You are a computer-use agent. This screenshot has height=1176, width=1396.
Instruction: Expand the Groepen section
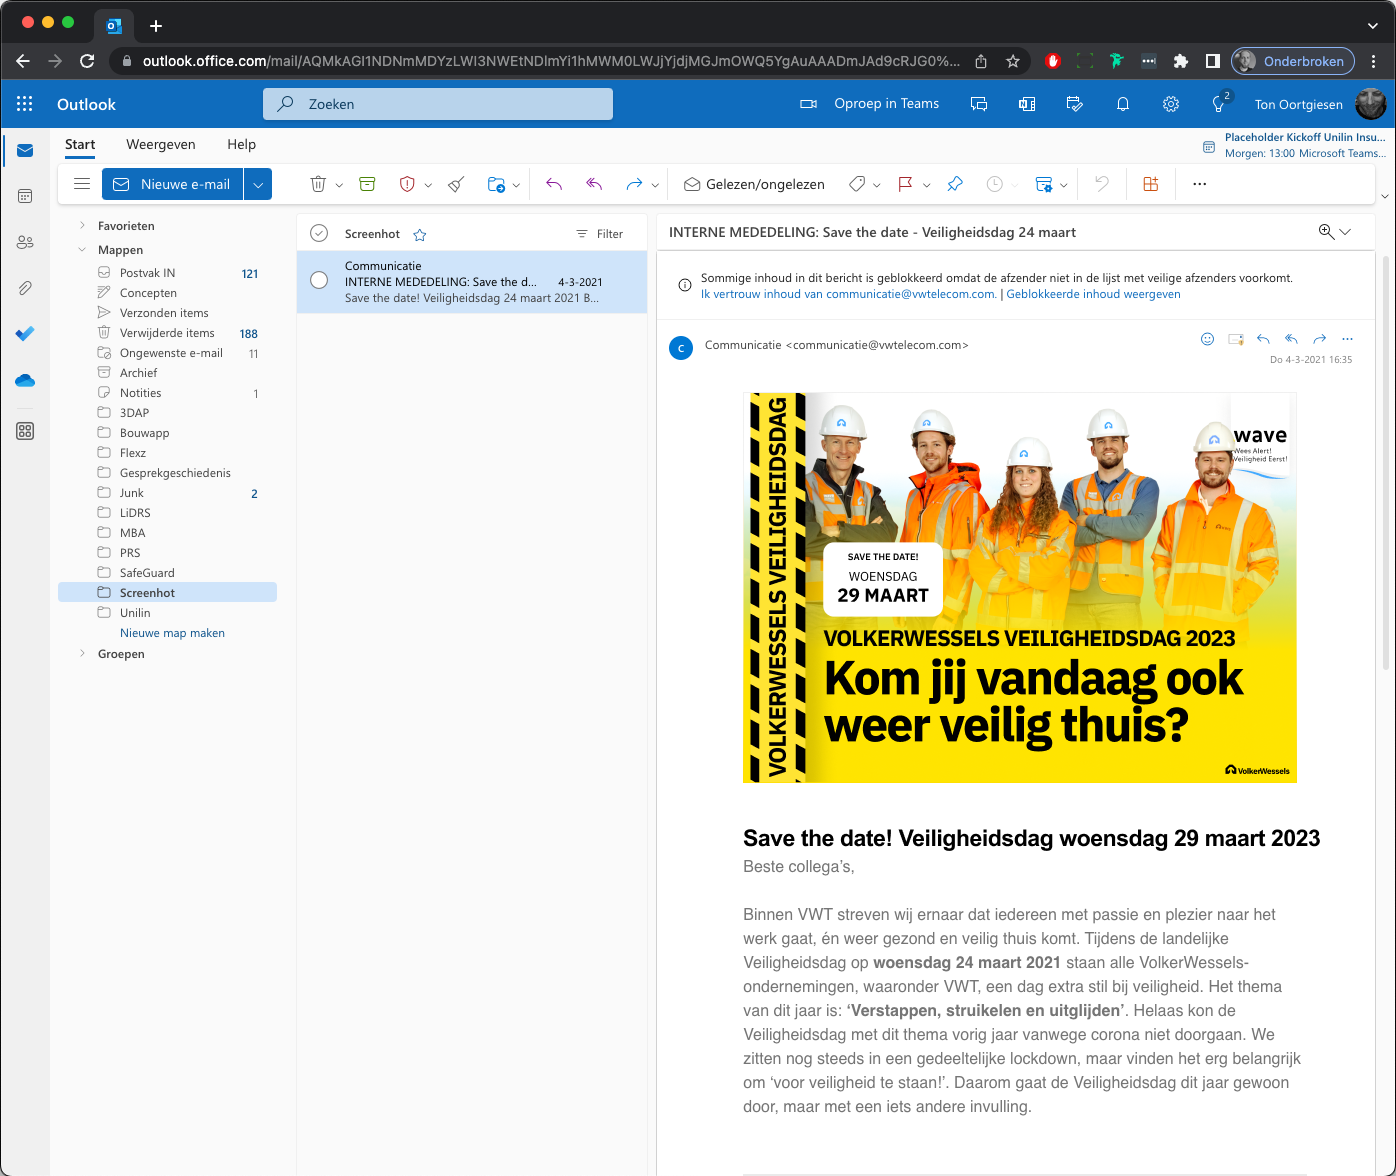(82, 654)
